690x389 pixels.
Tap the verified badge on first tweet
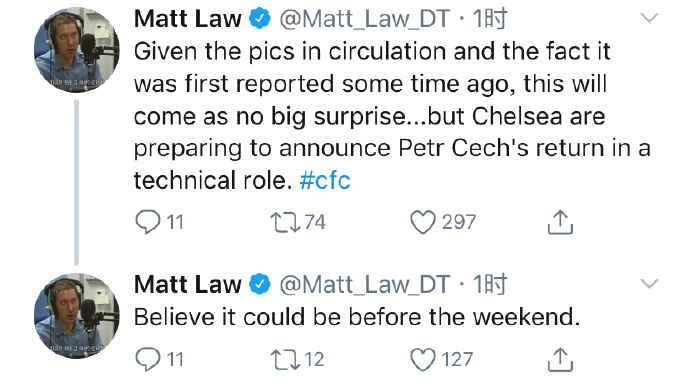tap(260, 19)
